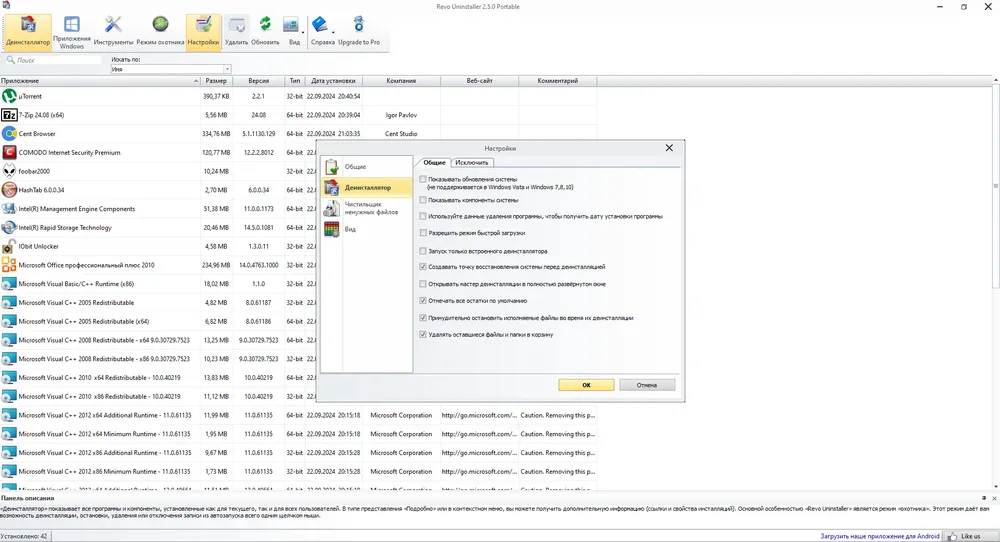
Task: Sort by Версия column header
Action: pyautogui.click(x=258, y=81)
